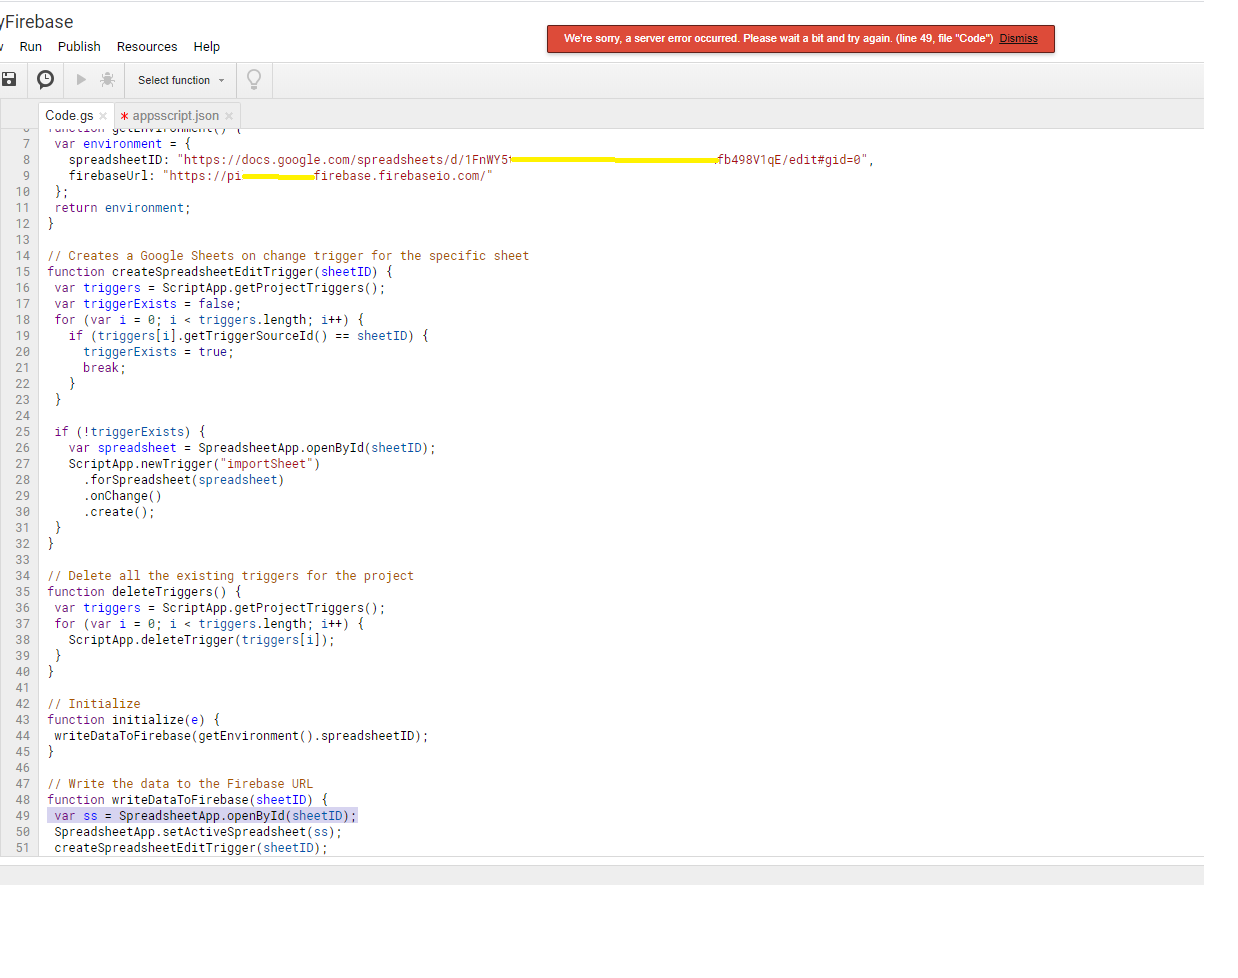1238x978 pixels.
Task: Open project version history
Action: pyautogui.click(x=46, y=79)
